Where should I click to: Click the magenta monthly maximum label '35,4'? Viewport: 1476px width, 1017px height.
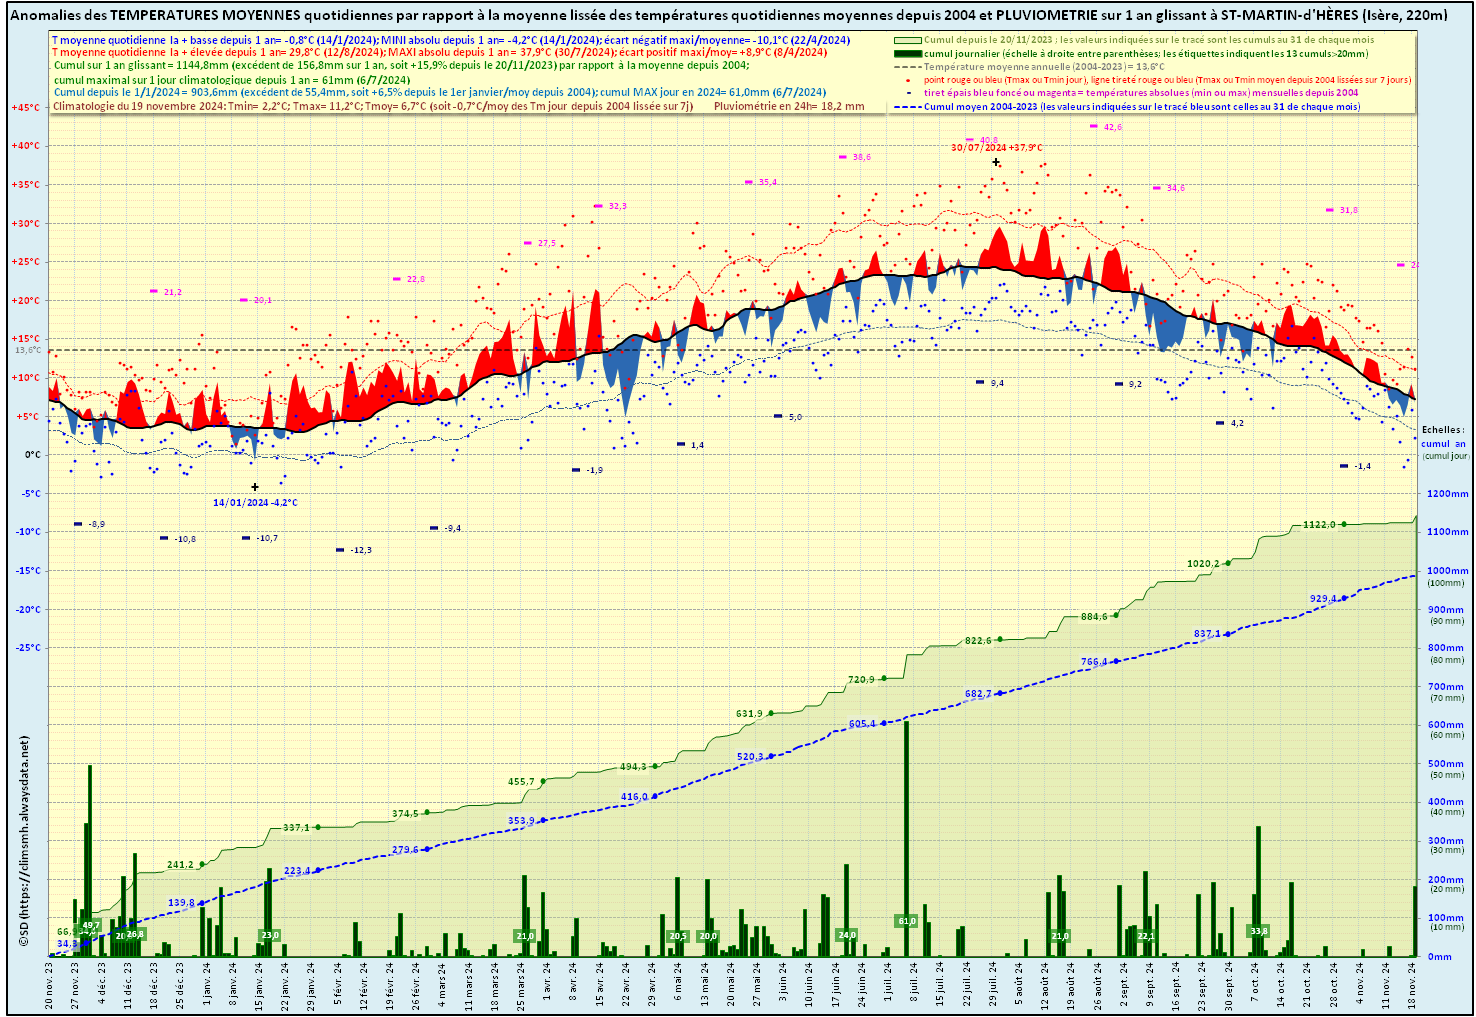[767, 182]
